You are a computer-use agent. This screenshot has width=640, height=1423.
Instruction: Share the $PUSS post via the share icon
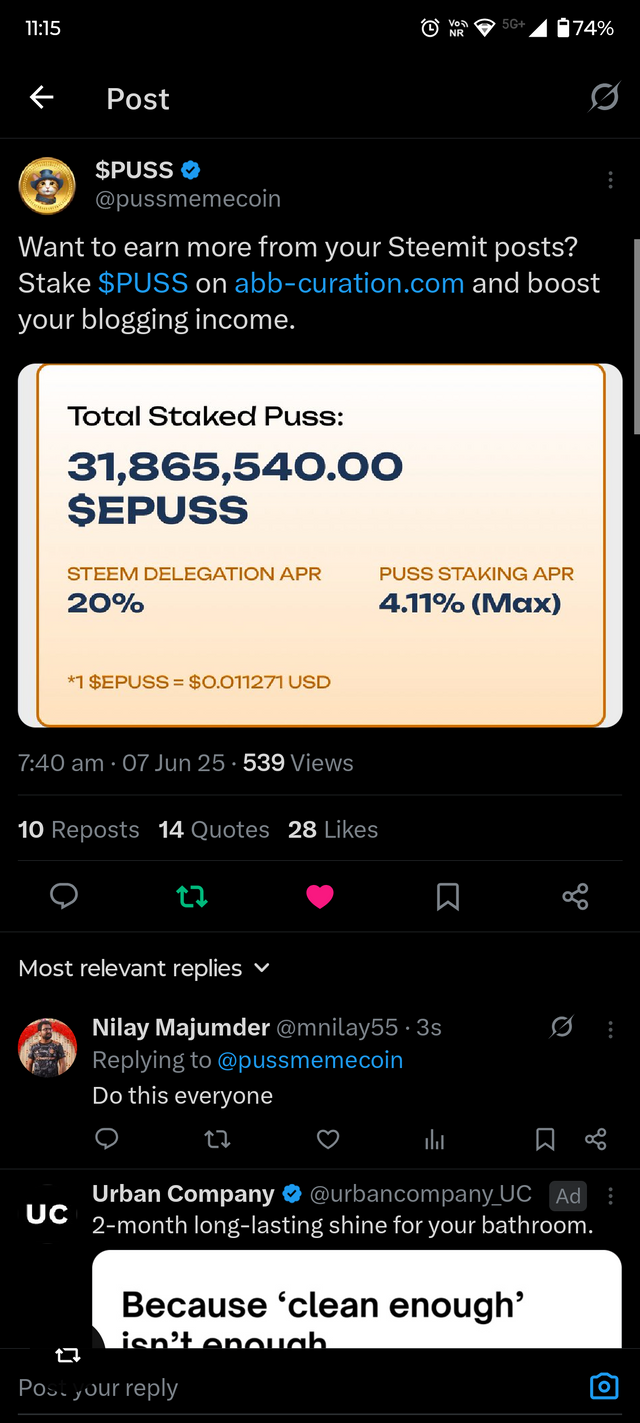point(576,896)
